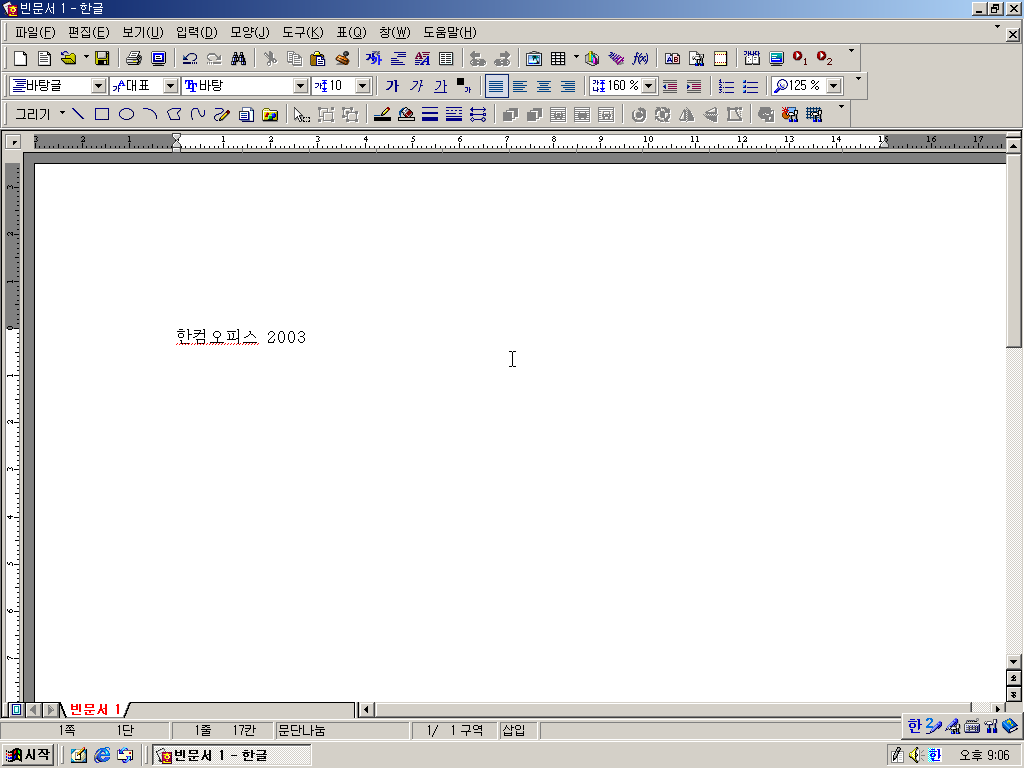Open line color pencil tool
Viewport: 1024px width, 768px height.
383,115
